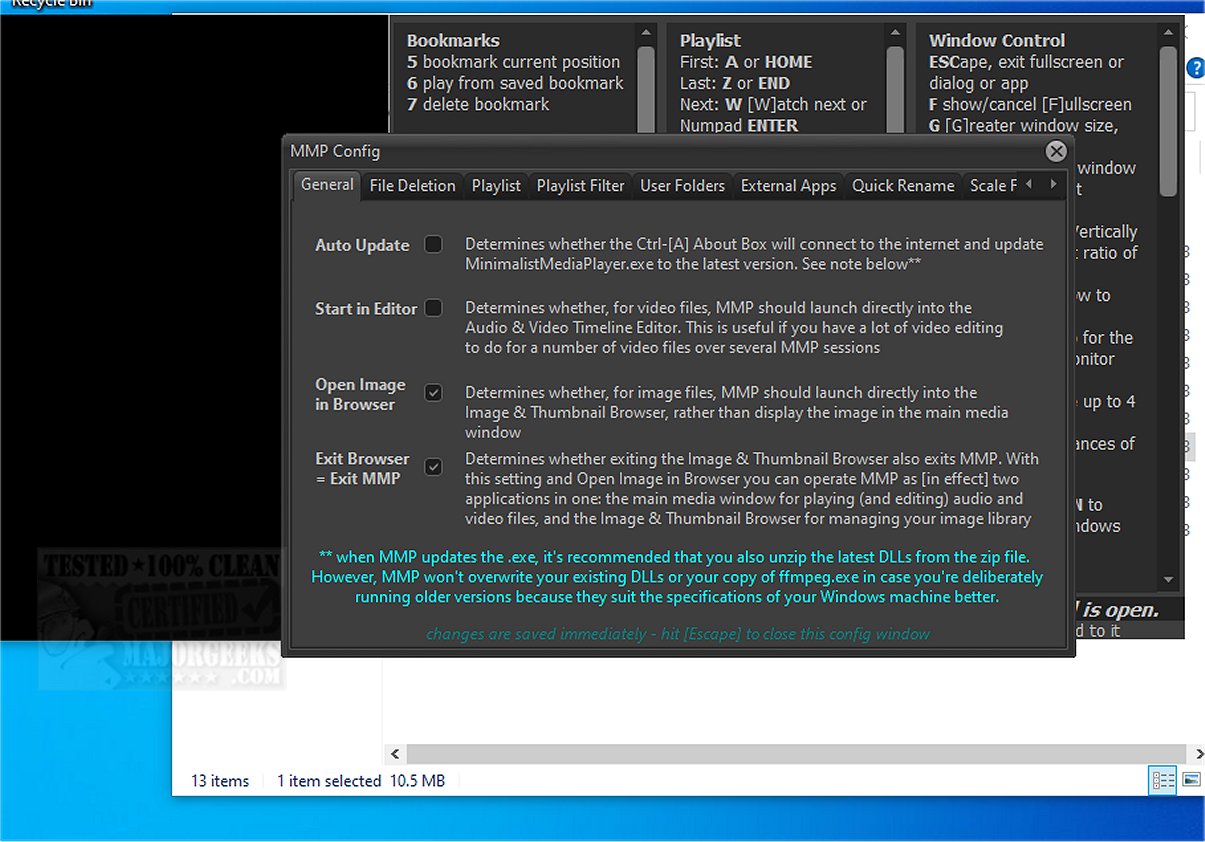Click the Window Control scrollbar thumb

pyautogui.click(x=1168, y=120)
